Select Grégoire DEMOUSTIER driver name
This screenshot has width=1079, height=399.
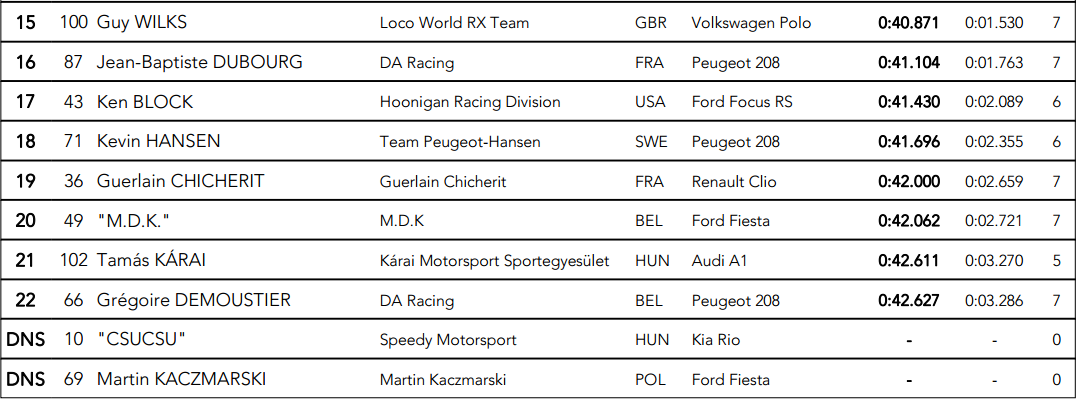tap(193, 300)
